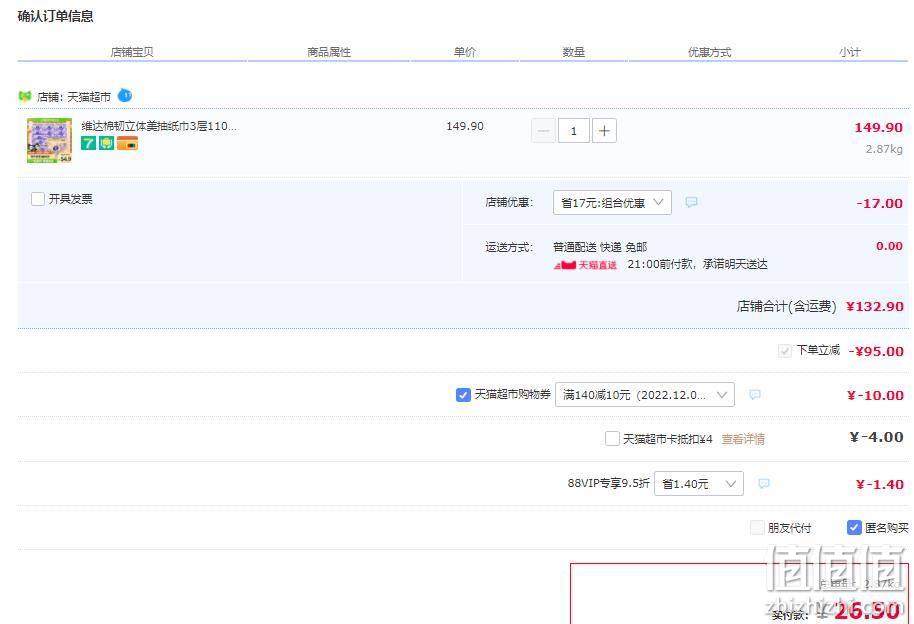Click the green shield guarantee icon under product
The image size is (914, 624).
tap(106, 143)
